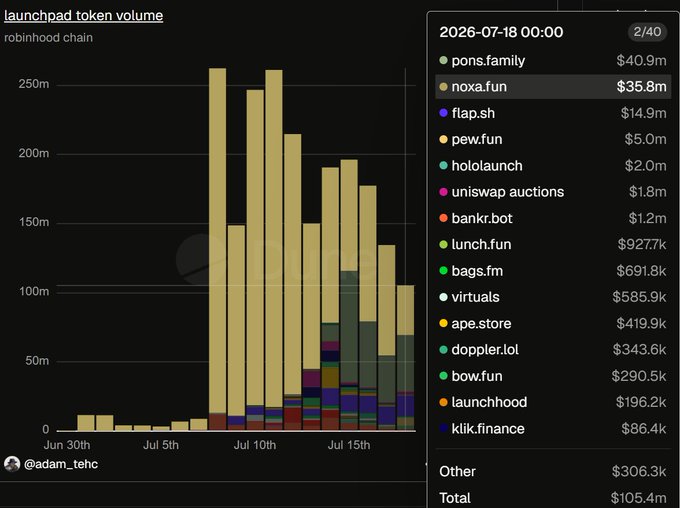Click pons.family's green color dot
The height and width of the screenshot is (508, 680).
(x=443, y=60)
